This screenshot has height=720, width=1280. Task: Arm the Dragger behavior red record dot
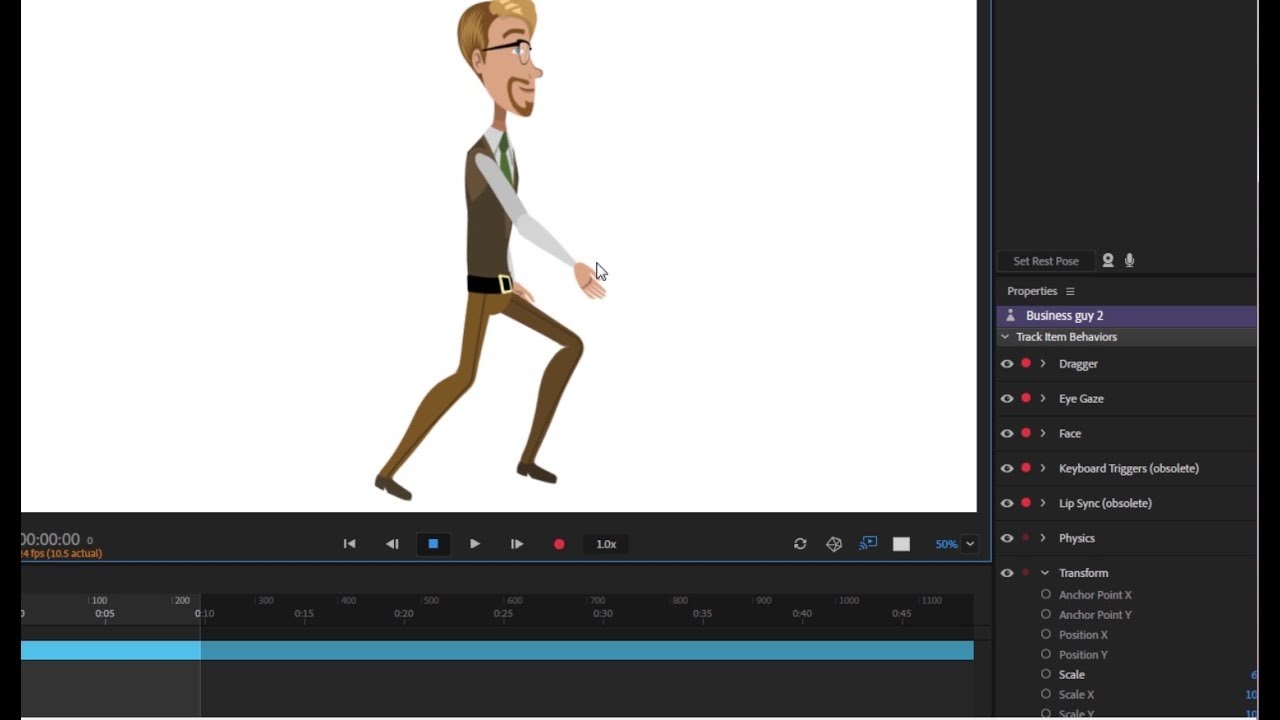pos(1026,364)
